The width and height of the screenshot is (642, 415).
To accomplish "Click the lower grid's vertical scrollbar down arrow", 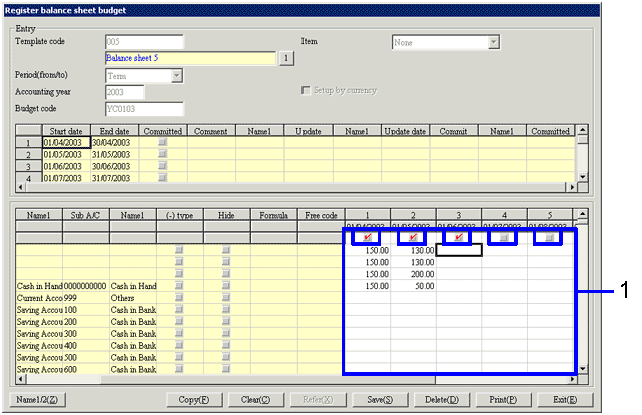I will pyautogui.click(x=584, y=368).
